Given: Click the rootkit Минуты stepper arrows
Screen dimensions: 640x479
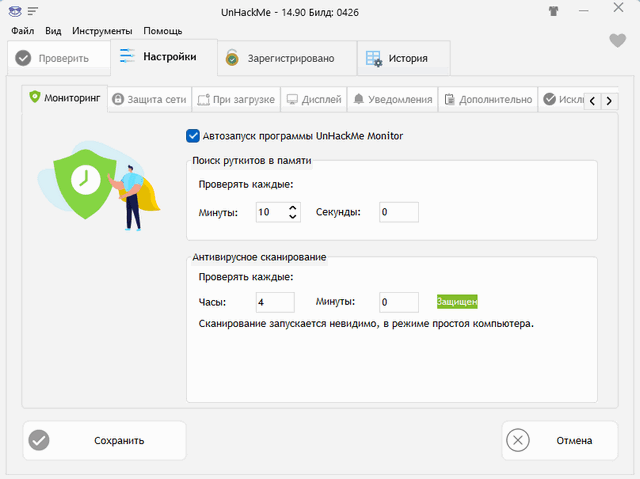Looking at the screenshot, I should coord(293,212).
